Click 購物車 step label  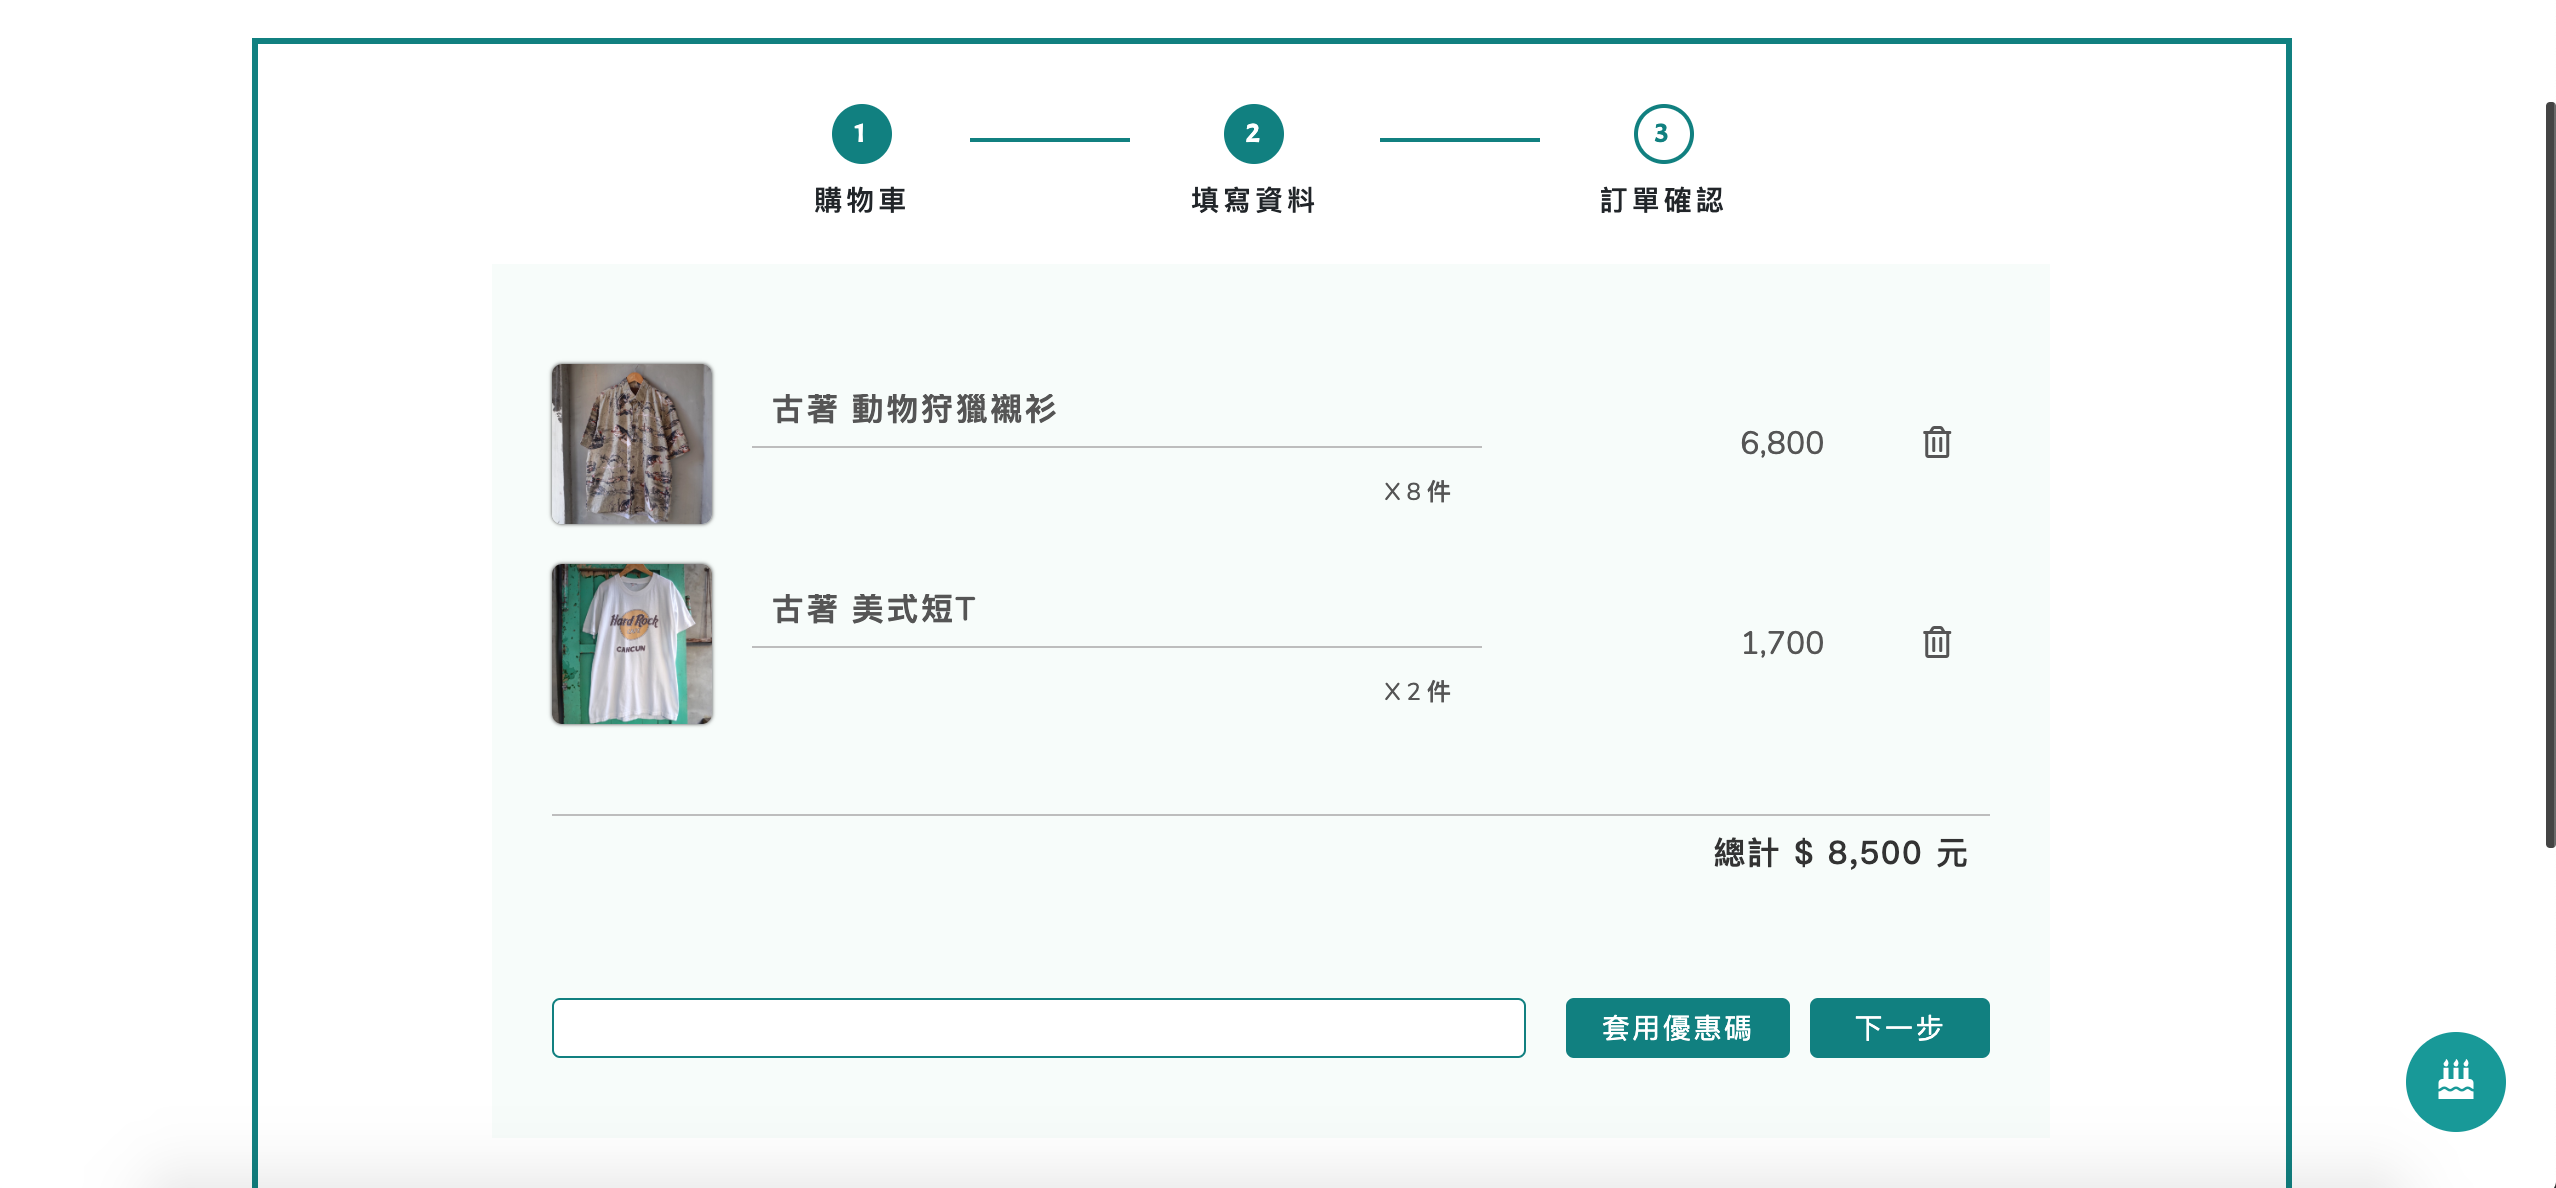(860, 200)
